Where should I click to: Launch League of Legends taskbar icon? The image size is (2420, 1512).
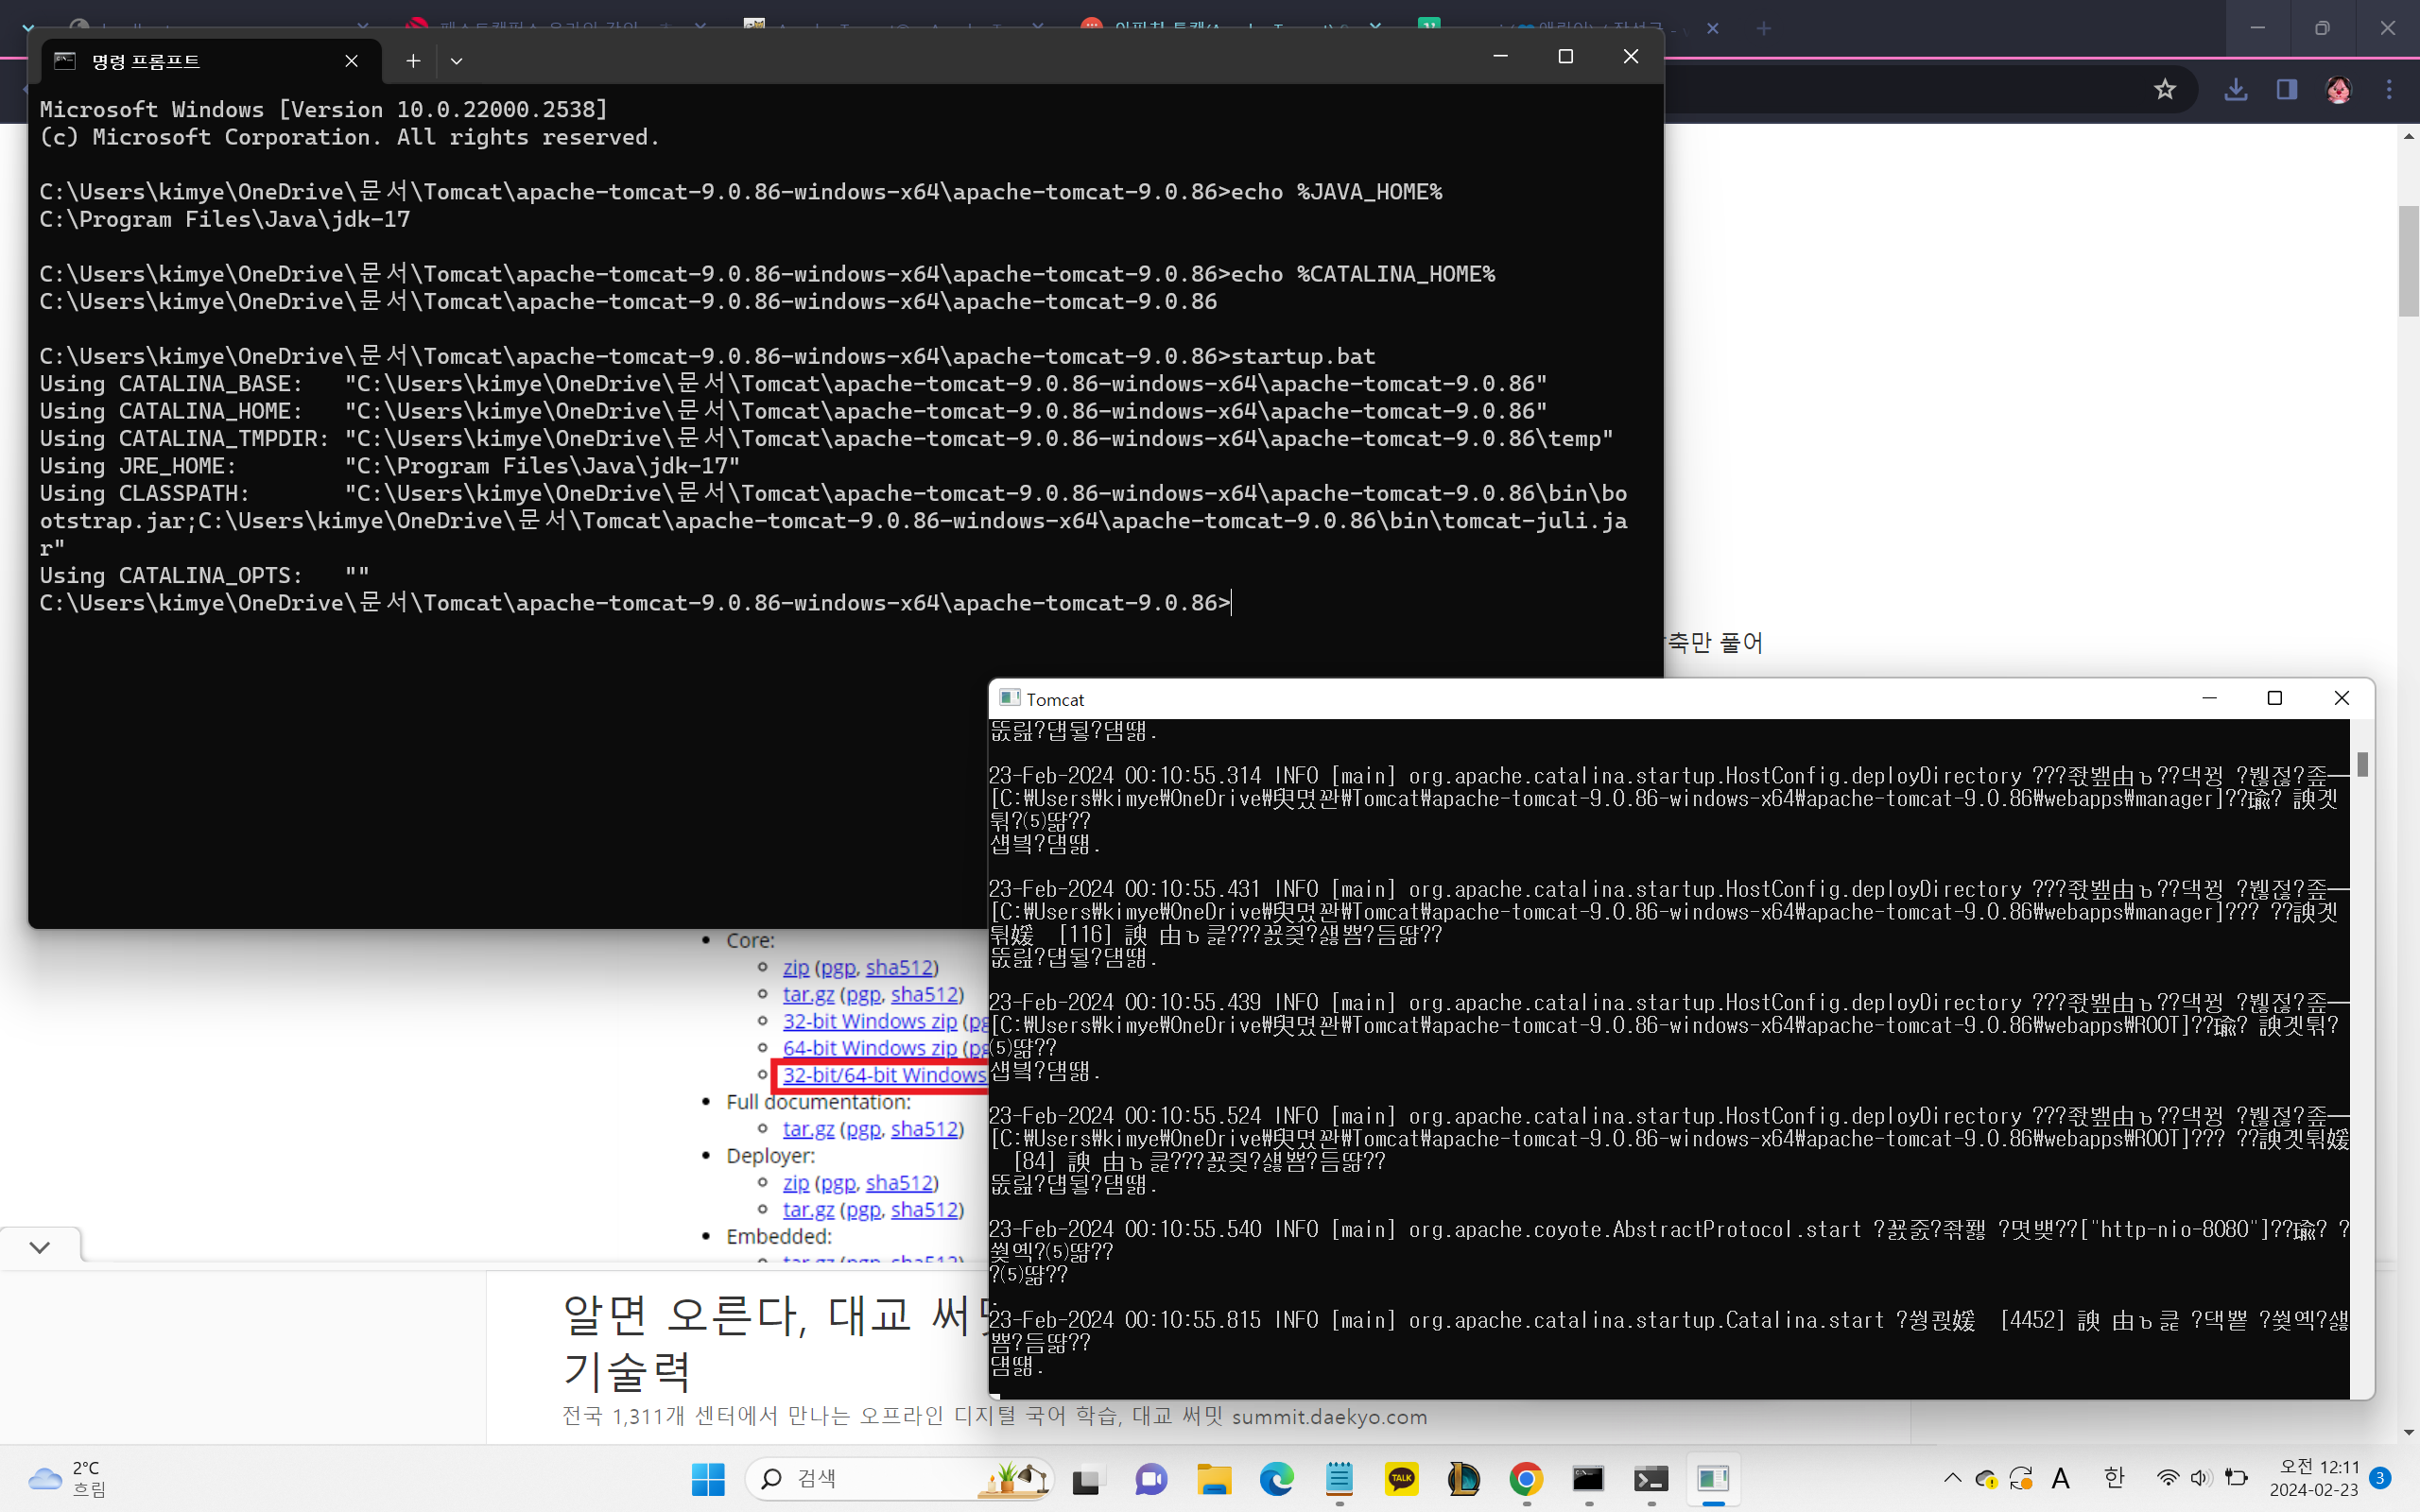pyautogui.click(x=1463, y=1478)
